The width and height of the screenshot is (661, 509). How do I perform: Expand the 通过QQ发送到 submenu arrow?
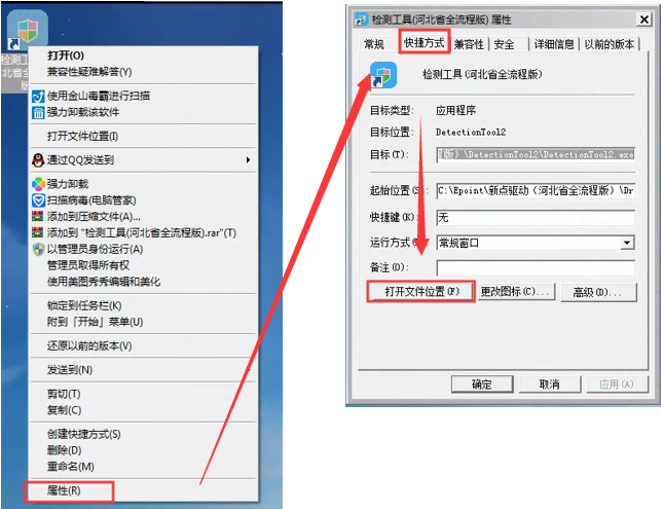tap(248, 160)
